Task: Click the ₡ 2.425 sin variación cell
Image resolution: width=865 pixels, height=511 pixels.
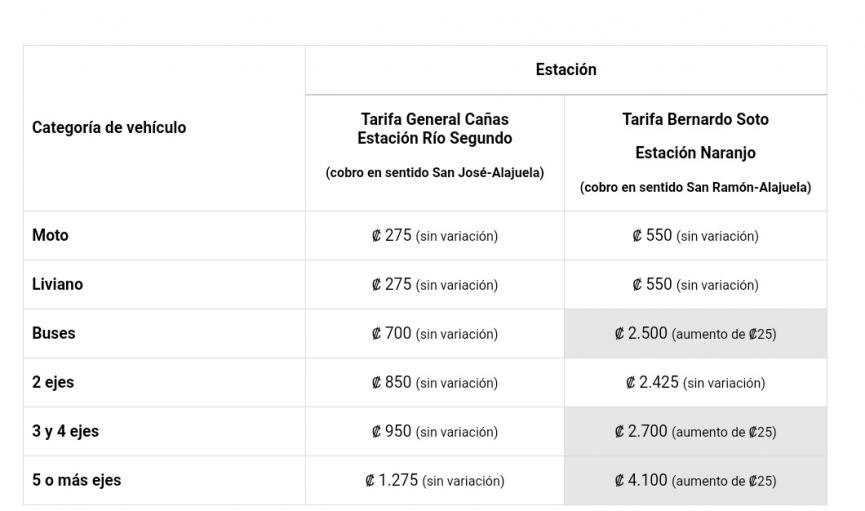Action: coord(695,383)
